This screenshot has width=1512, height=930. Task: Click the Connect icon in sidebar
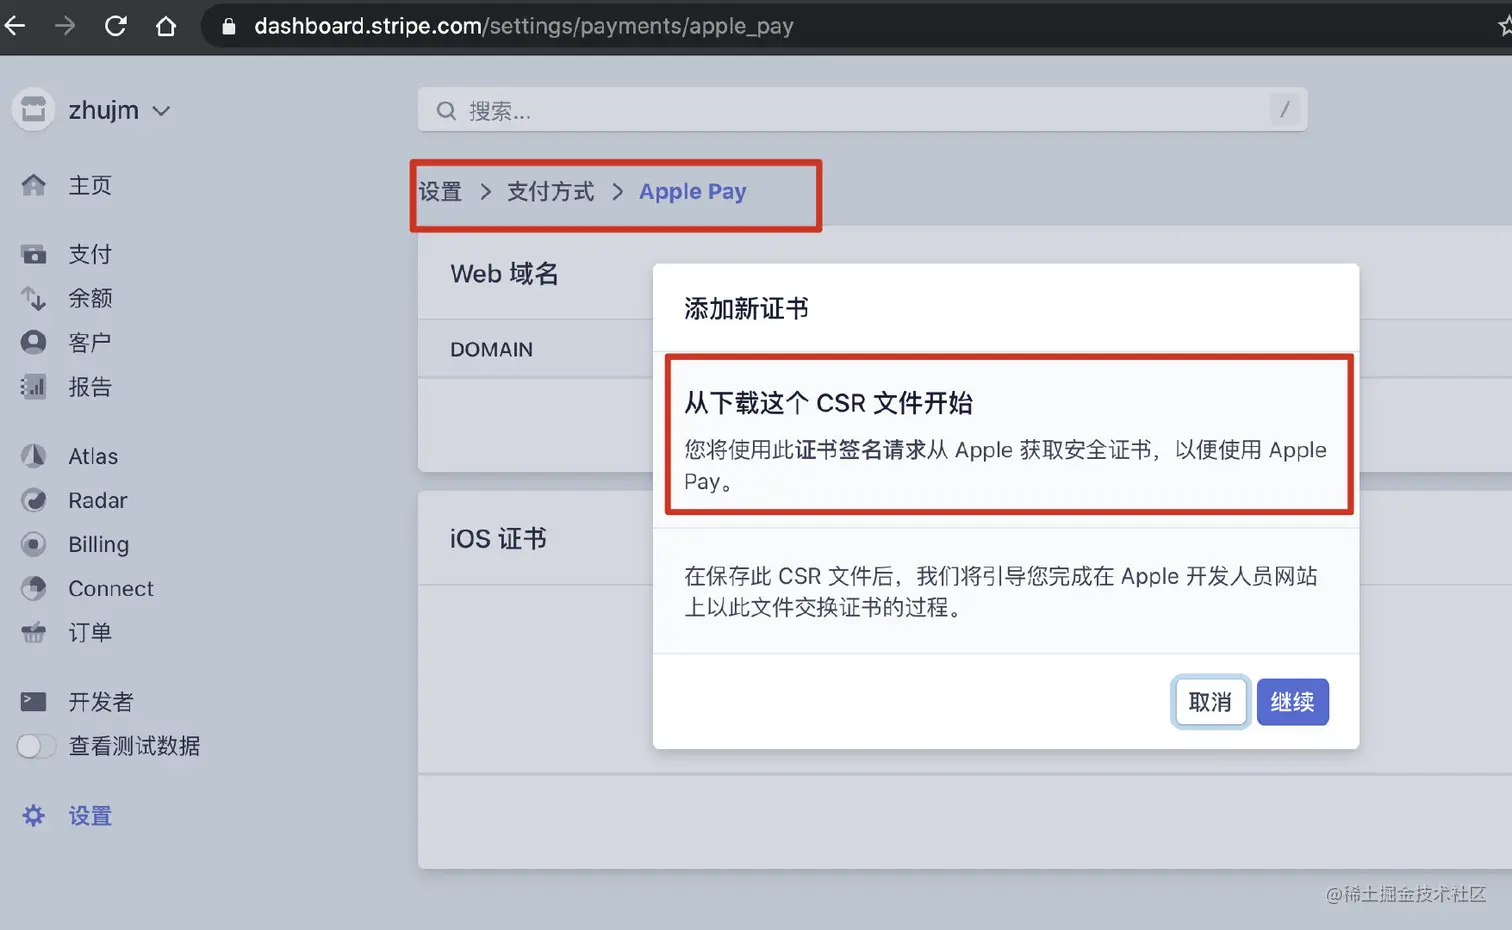34,588
